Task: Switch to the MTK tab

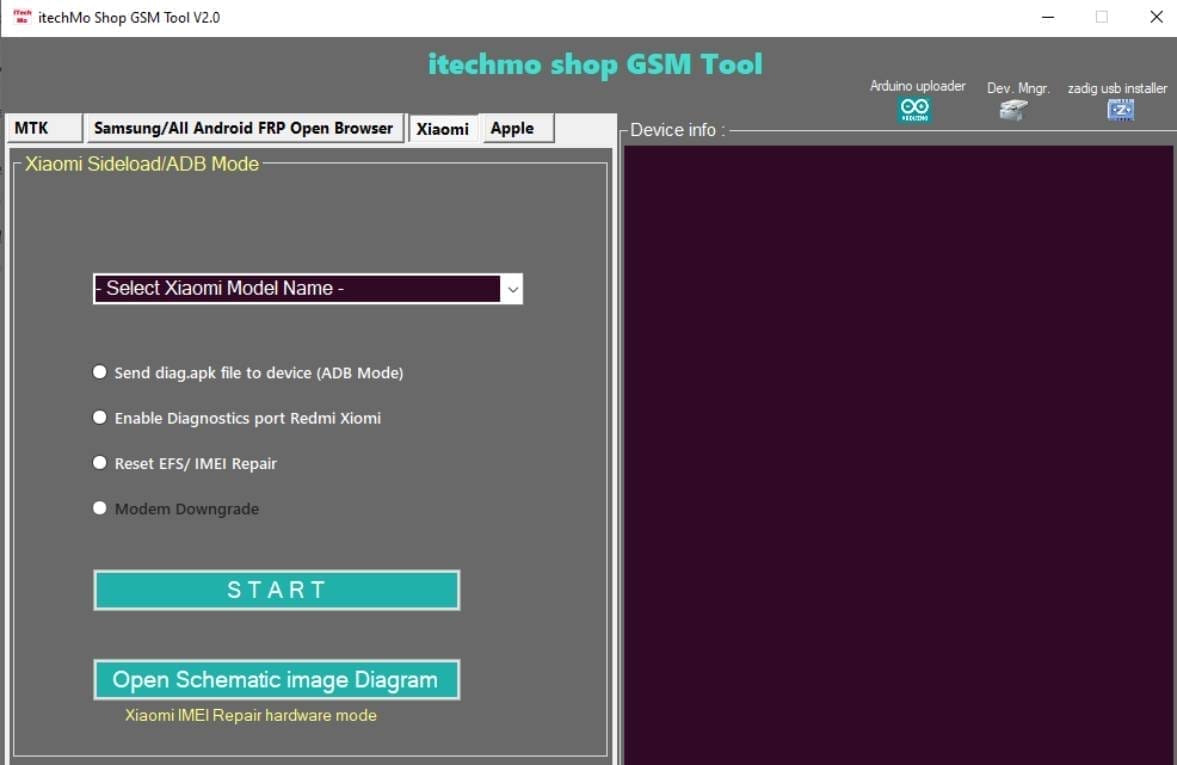Action: 30,128
